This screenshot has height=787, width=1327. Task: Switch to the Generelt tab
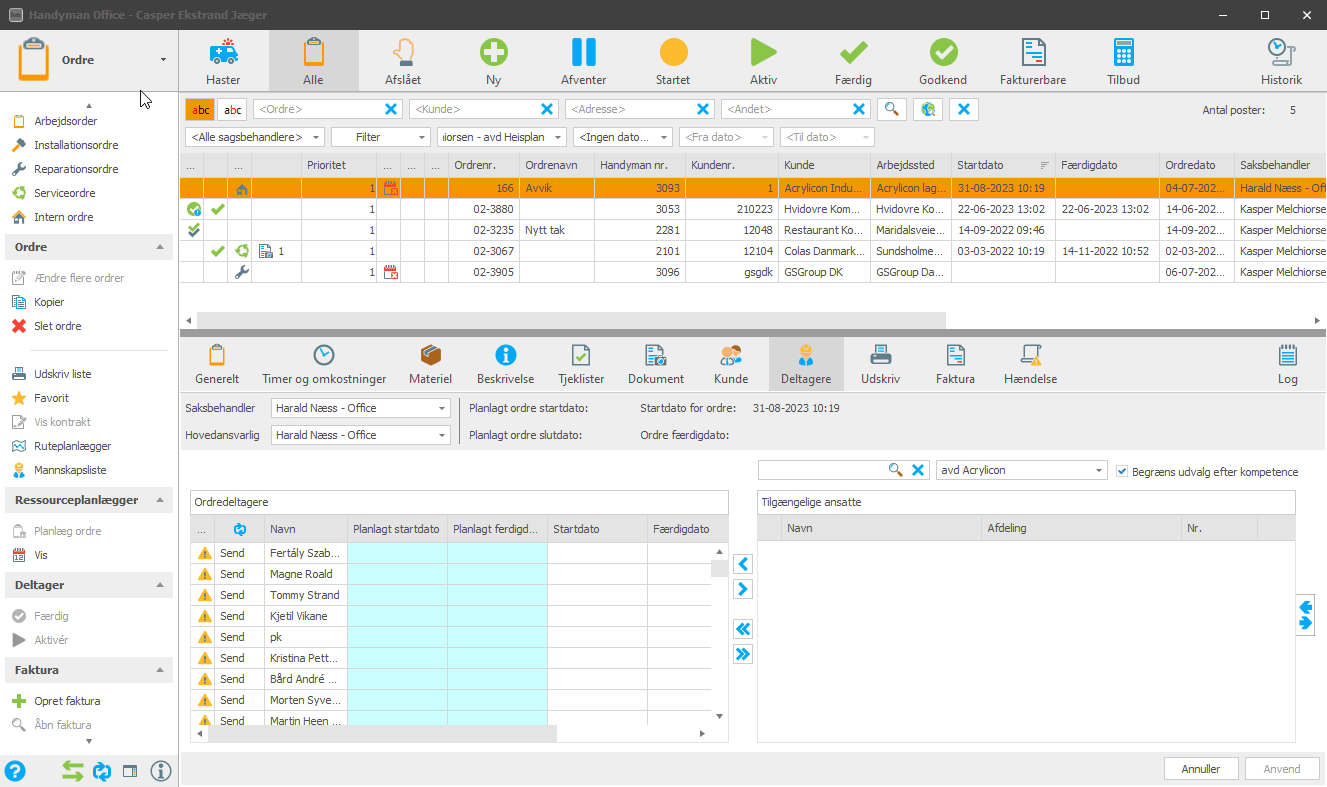(217, 364)
